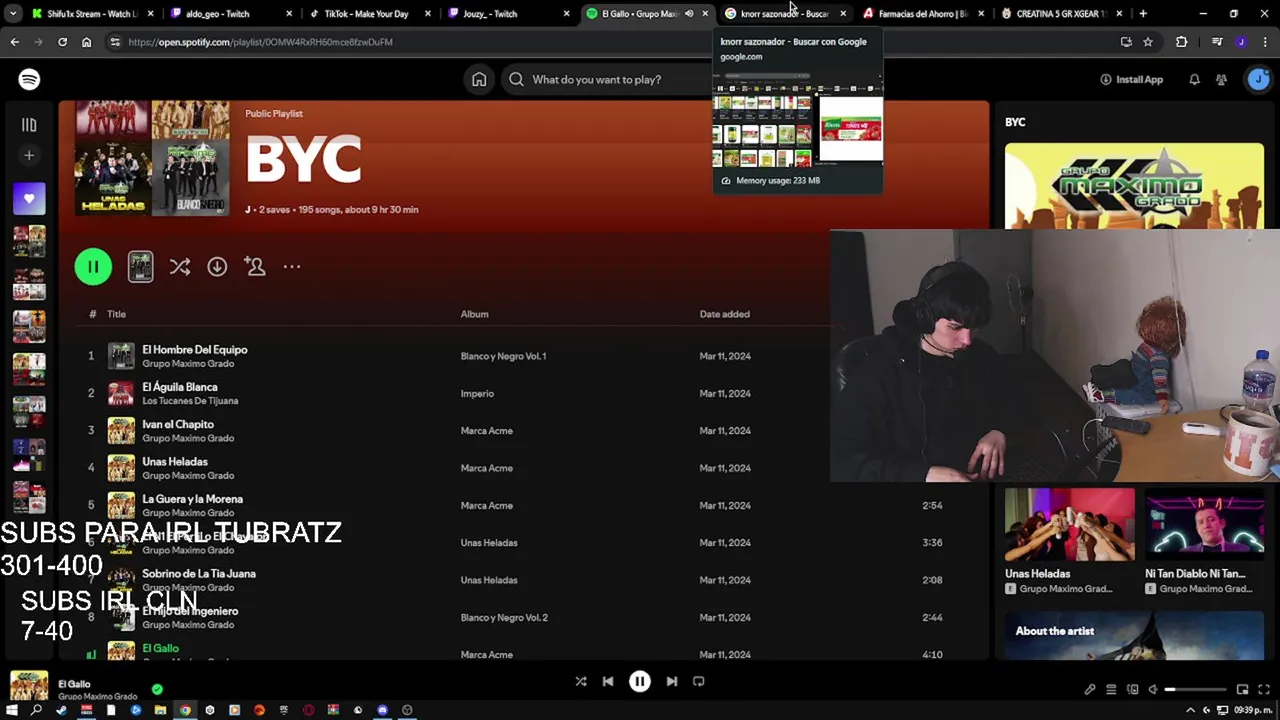The height and width of the screenshot is (720, 1280).
Task: Adjust the volume slider
Action: (1196, 689)
